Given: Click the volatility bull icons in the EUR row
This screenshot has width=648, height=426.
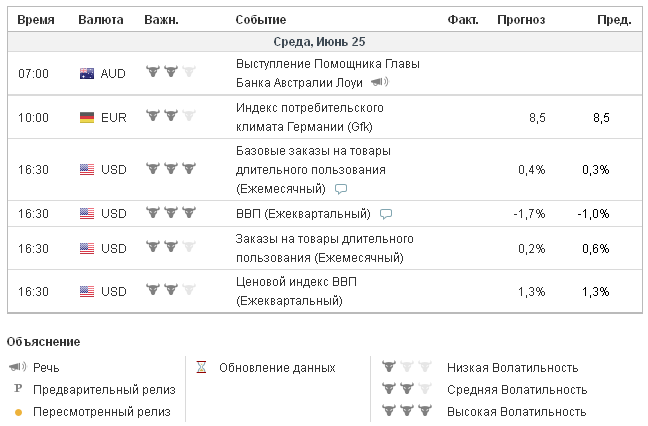Looking at the screenshot, I should [169, 116].
